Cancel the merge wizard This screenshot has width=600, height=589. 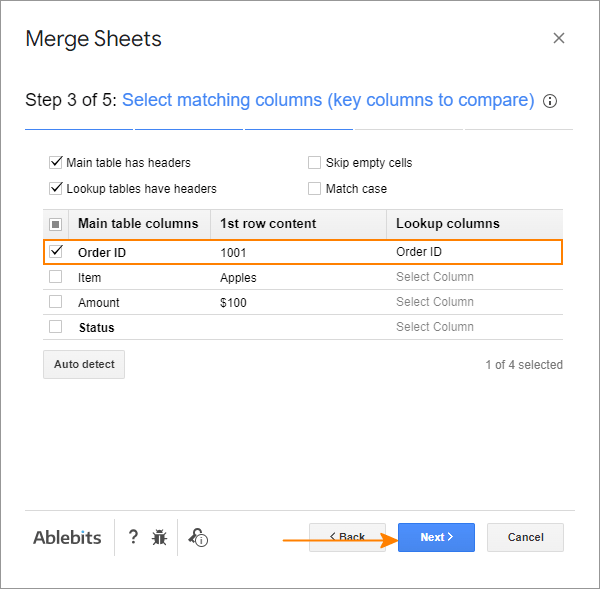tap(525, 537)
